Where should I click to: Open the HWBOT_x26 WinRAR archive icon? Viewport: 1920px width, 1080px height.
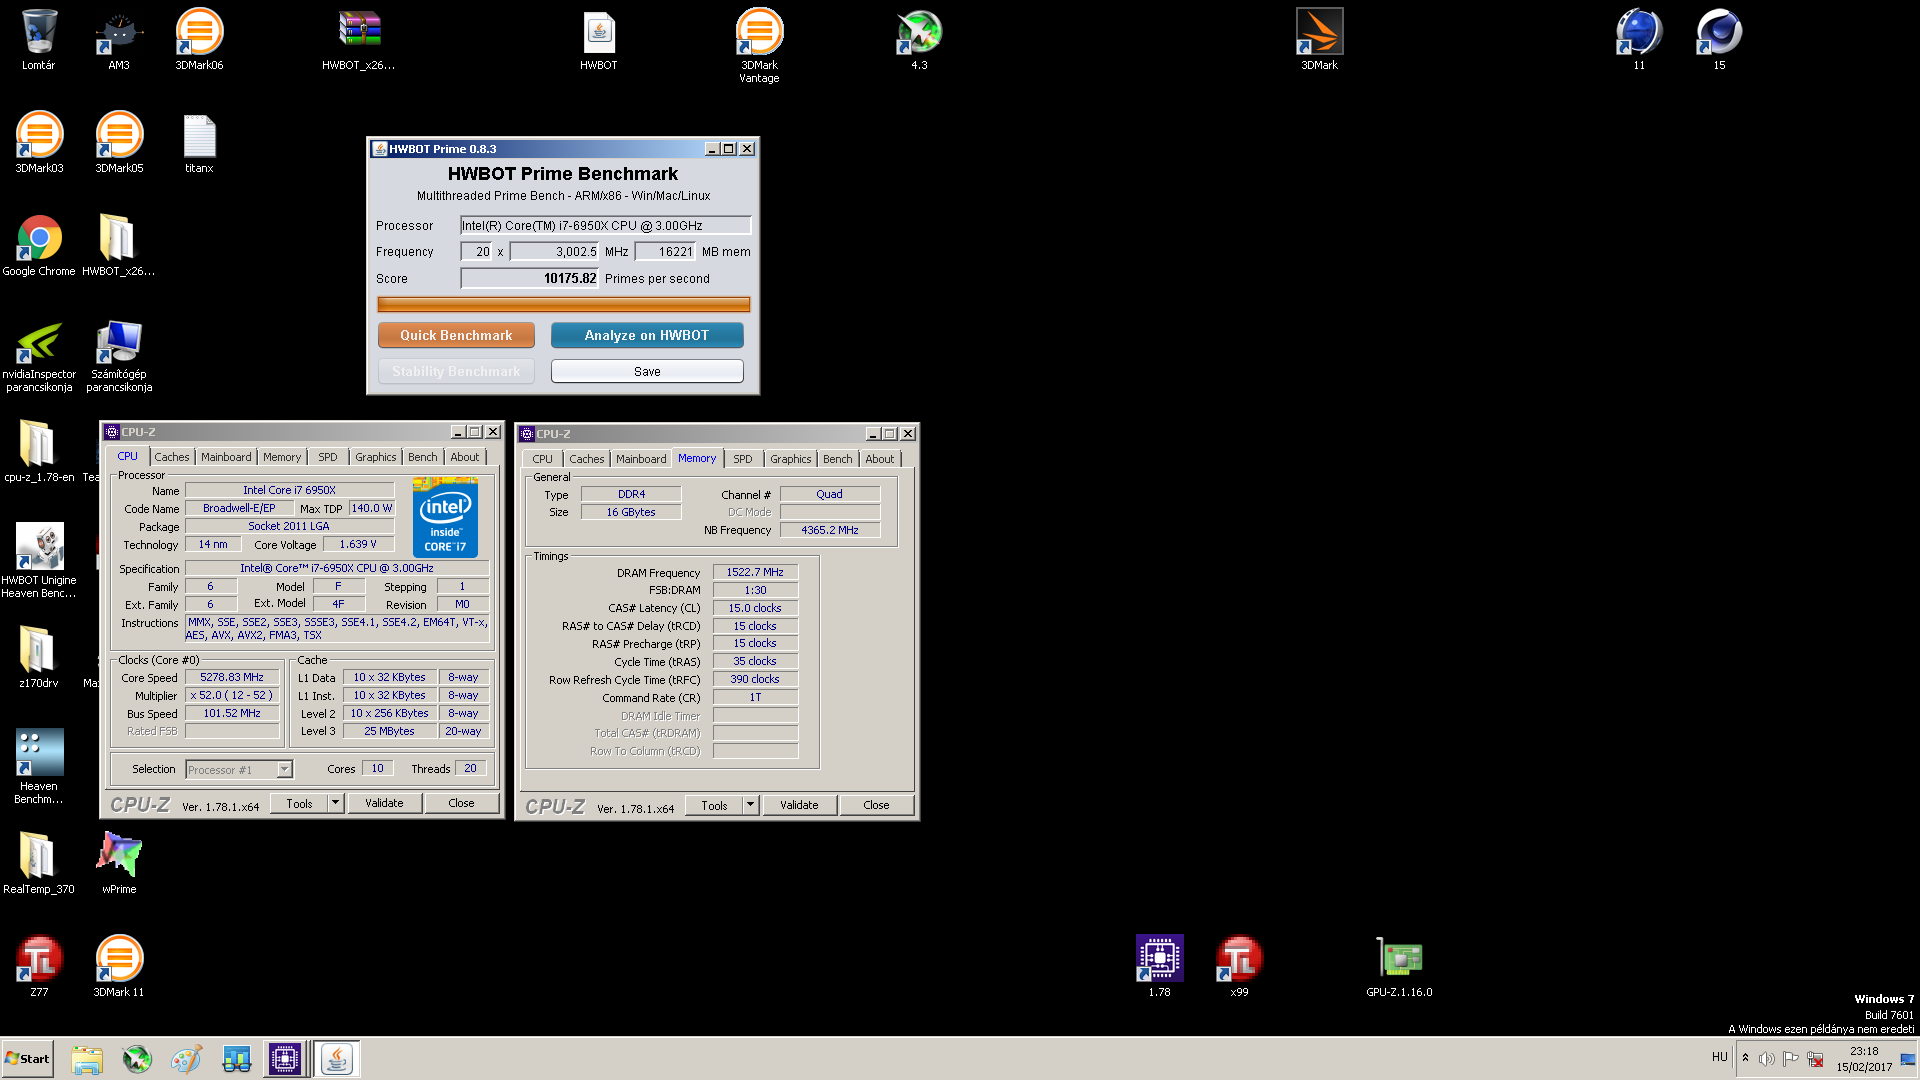pyautogui.click(x=359, y=40)
